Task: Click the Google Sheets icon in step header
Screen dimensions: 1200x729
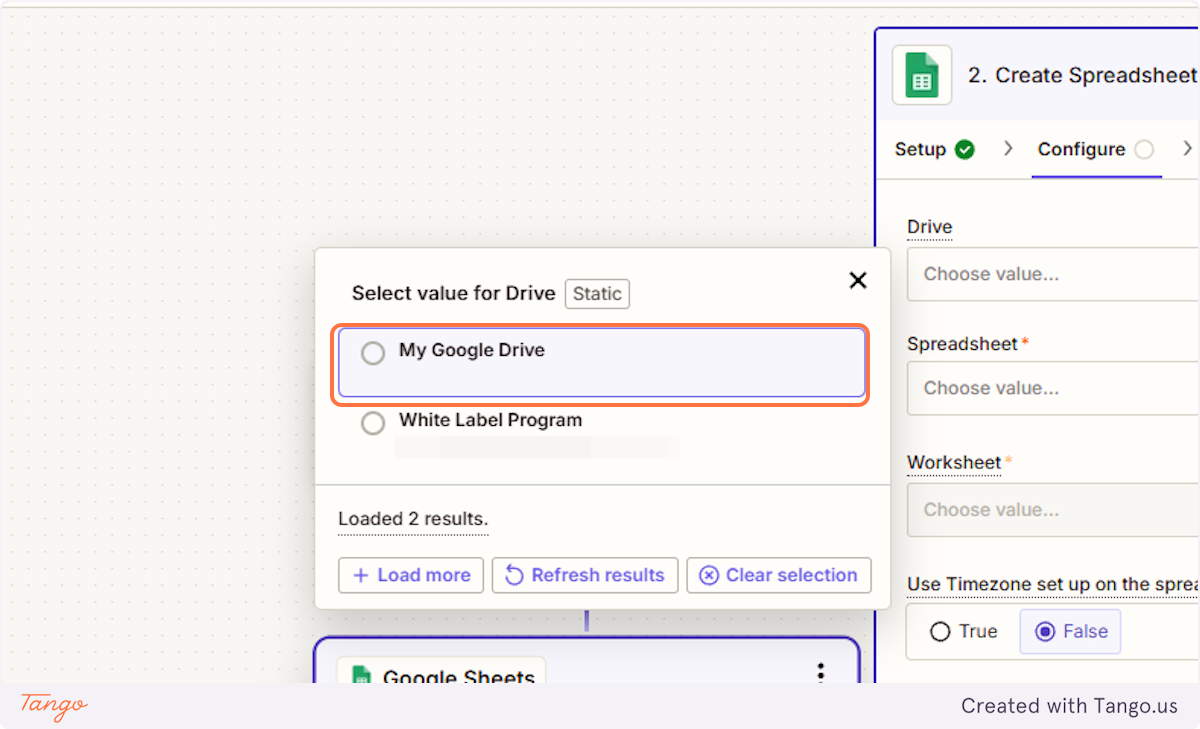Action: [922, 75]
